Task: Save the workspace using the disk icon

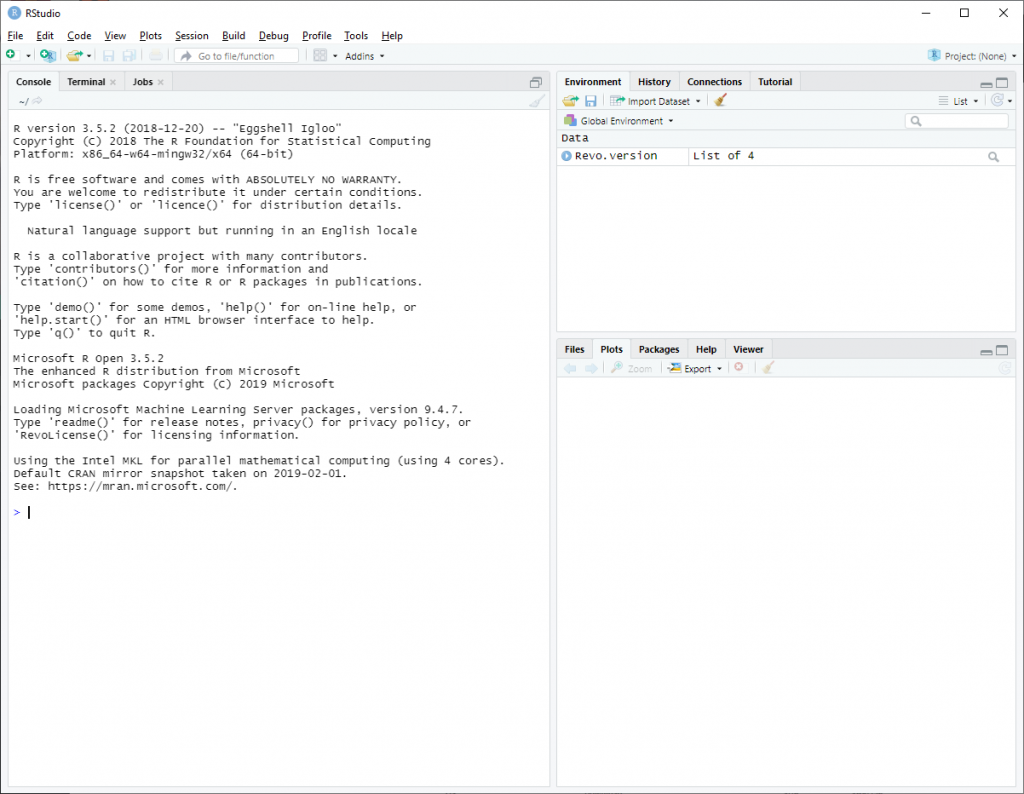Action: [590, 100]
